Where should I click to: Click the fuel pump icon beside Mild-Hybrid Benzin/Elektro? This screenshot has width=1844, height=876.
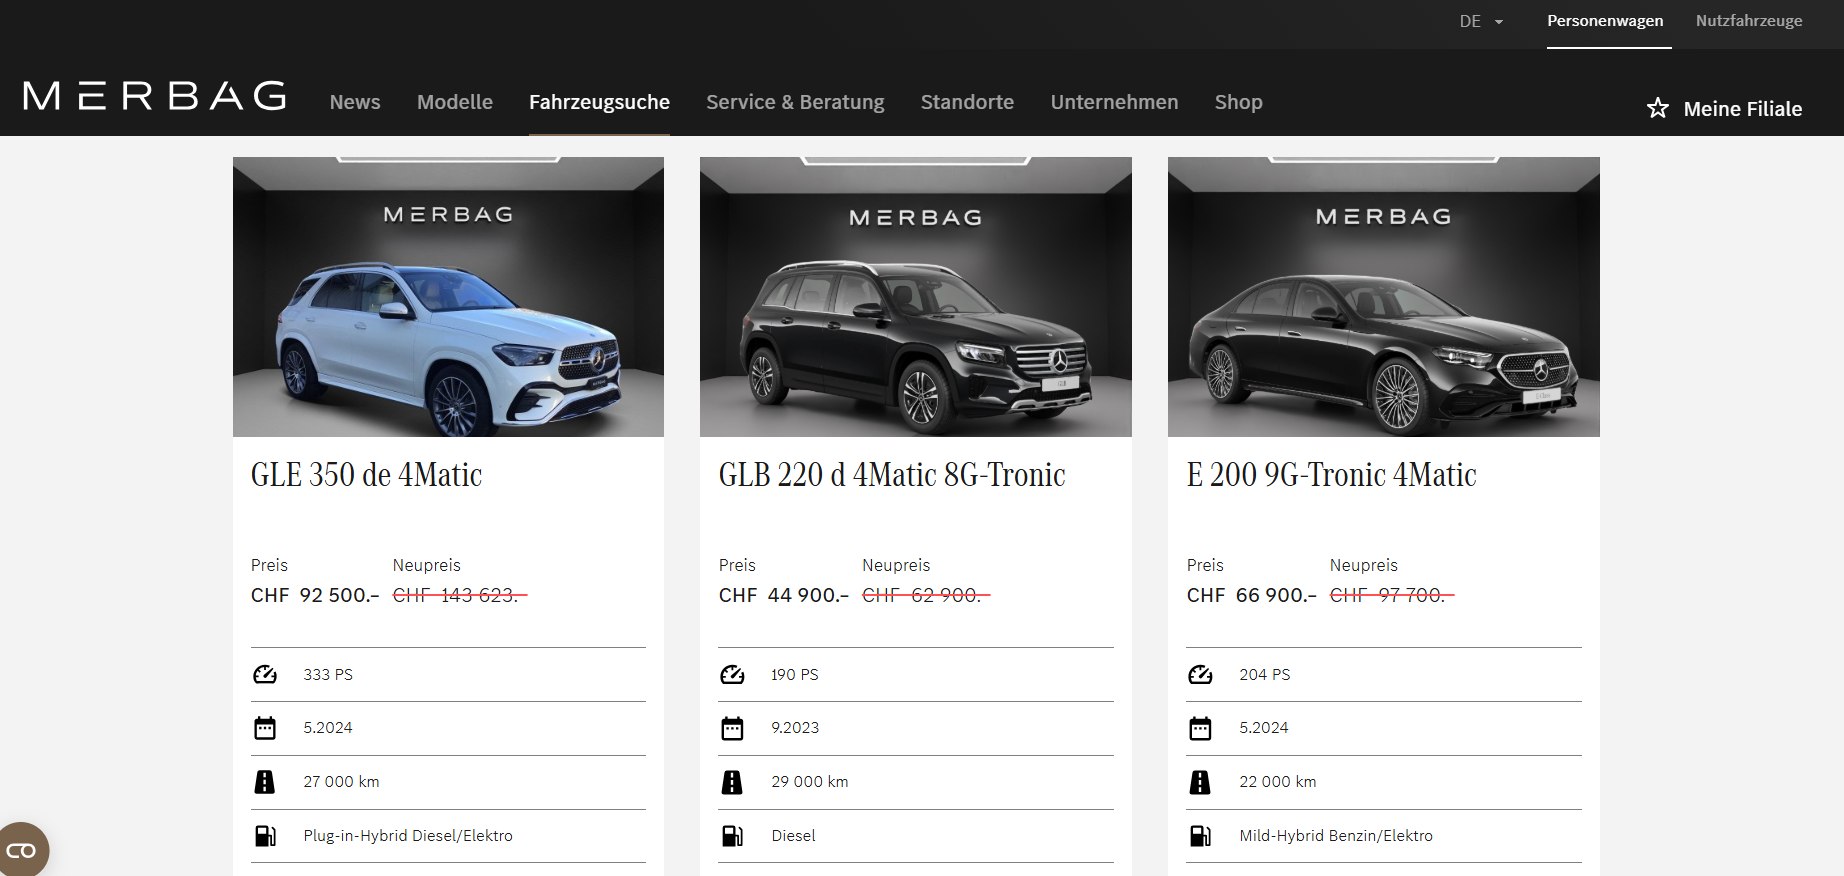tap(1200, 836)
